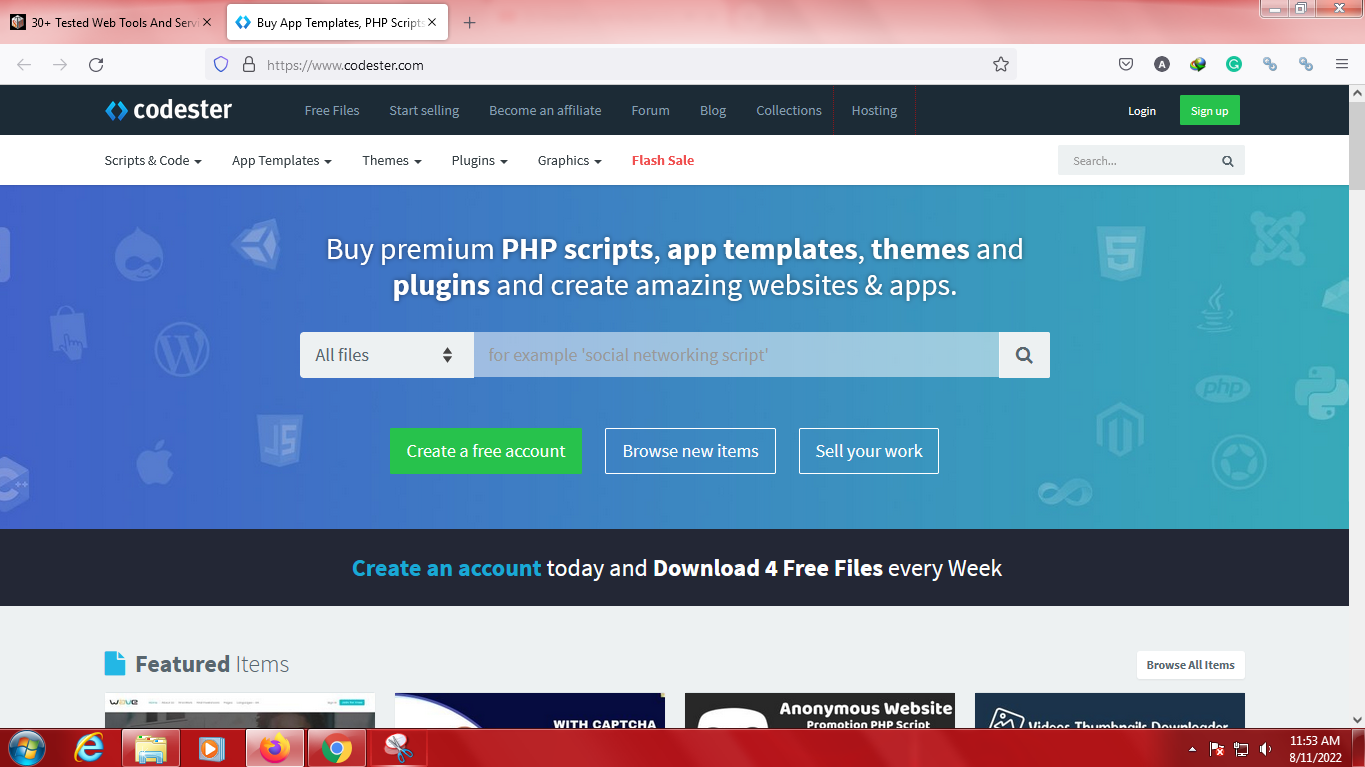Click the browser back arrow
This screenshot has height=767, width=1365.
(x=24, y=65)
